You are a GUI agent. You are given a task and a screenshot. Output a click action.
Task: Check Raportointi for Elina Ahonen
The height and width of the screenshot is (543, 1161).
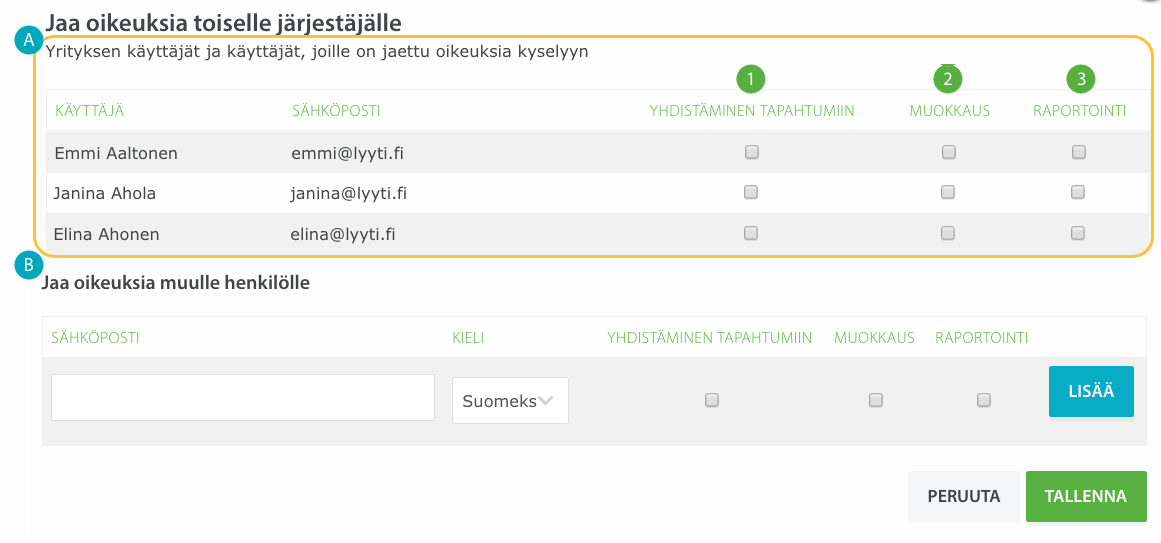1078,233
